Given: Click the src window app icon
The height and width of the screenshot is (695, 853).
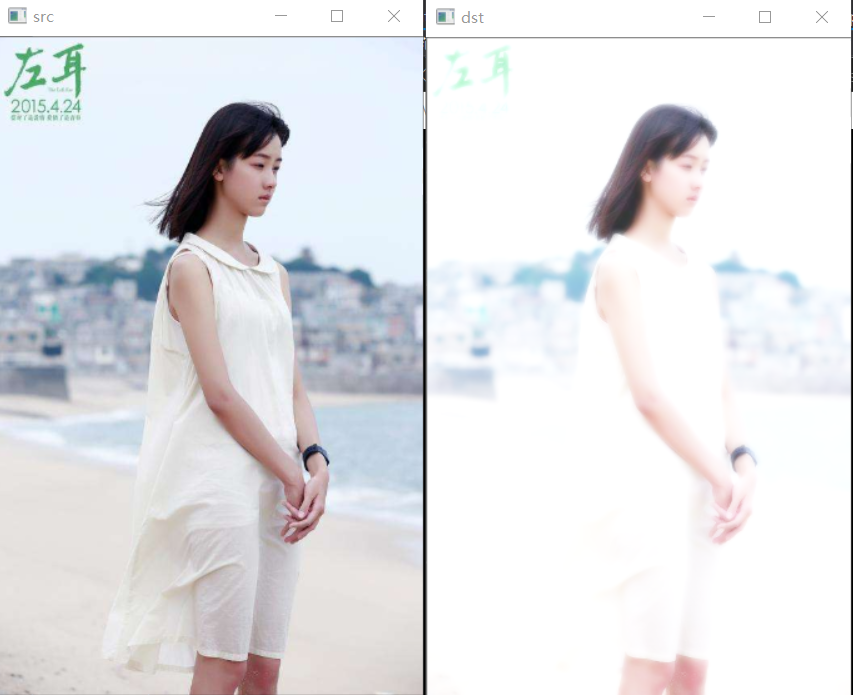Looking at the screenshot, I should [x=17, y=16].
